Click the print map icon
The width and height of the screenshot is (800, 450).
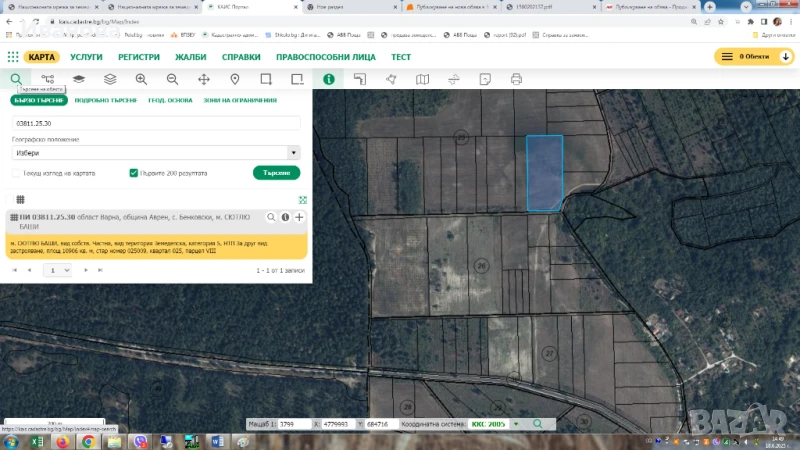[x=516, y=79]
